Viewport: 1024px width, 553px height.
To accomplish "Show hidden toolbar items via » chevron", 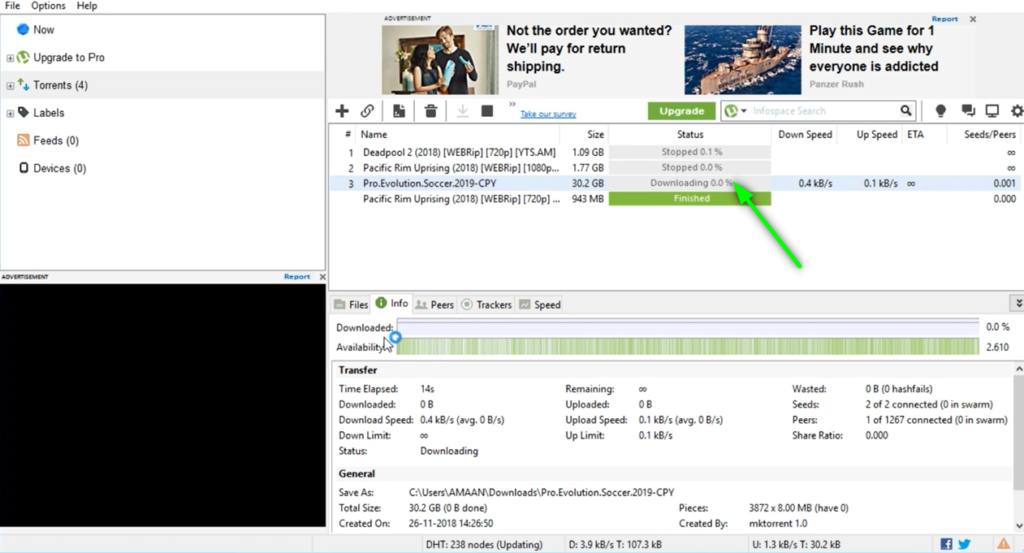I will [x=512, y=104].
